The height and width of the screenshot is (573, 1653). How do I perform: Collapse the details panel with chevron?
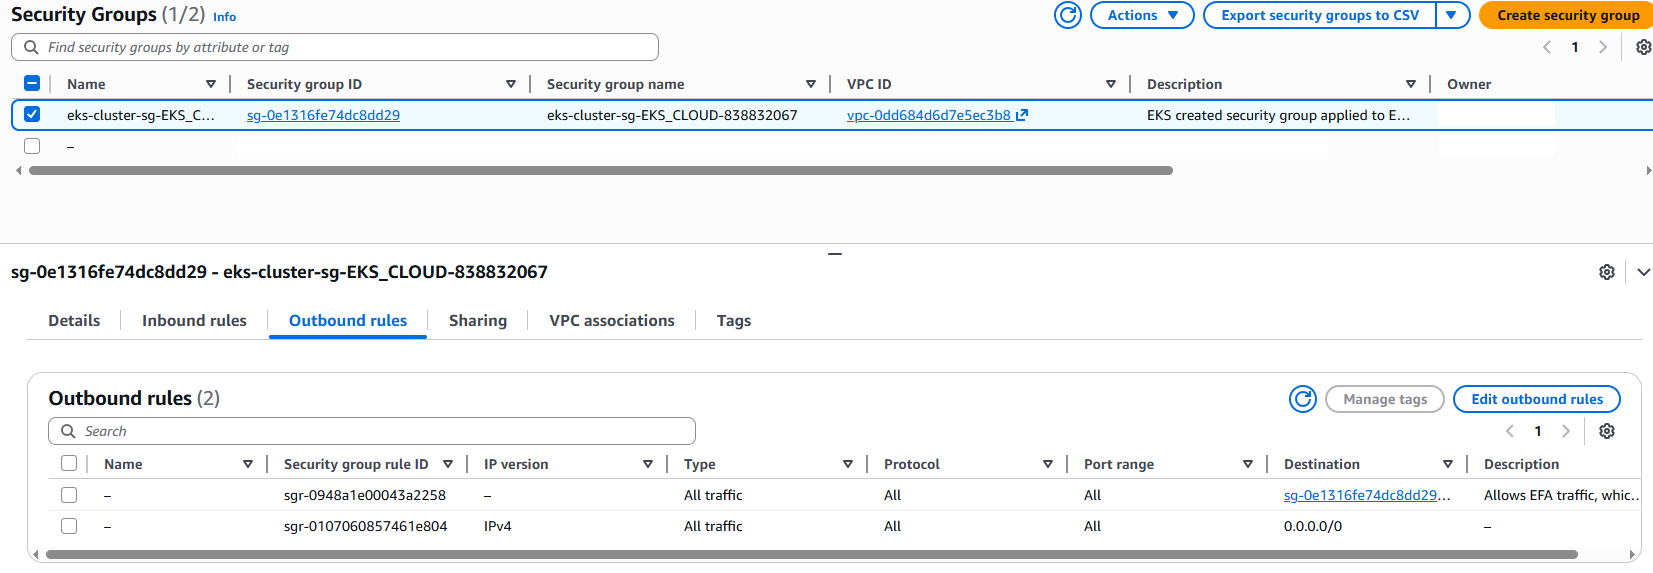click(1643, 272)
